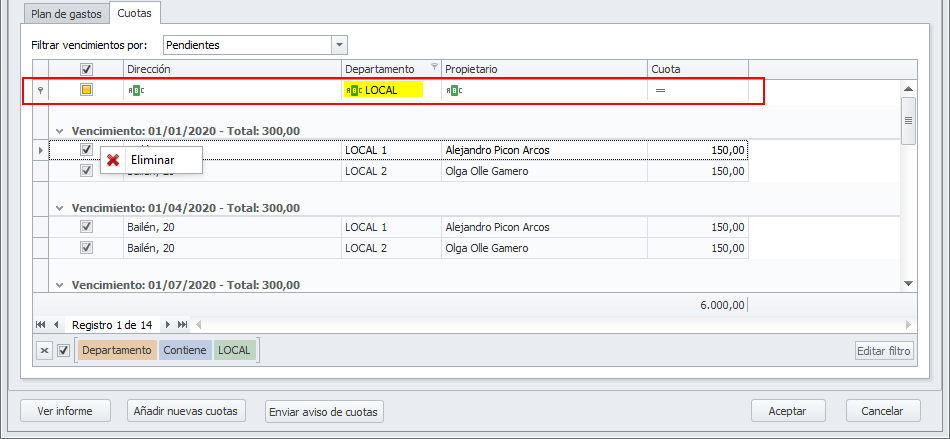Click the filter row pin indicator icon
This screenshot has height=439, width=950.
(41, 91)
